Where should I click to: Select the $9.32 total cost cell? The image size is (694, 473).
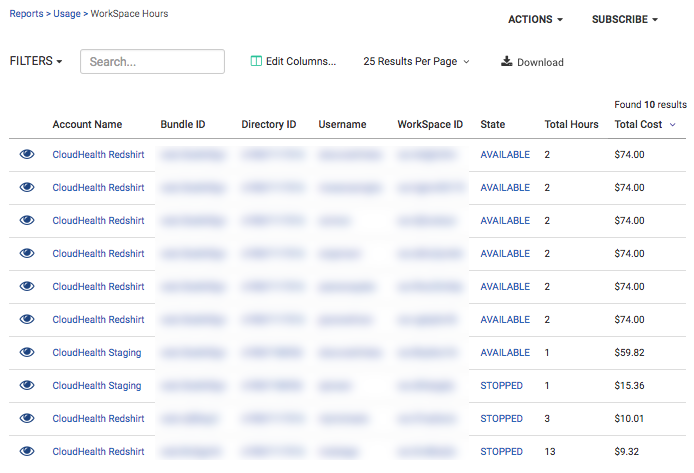click(x=626, y=452)
